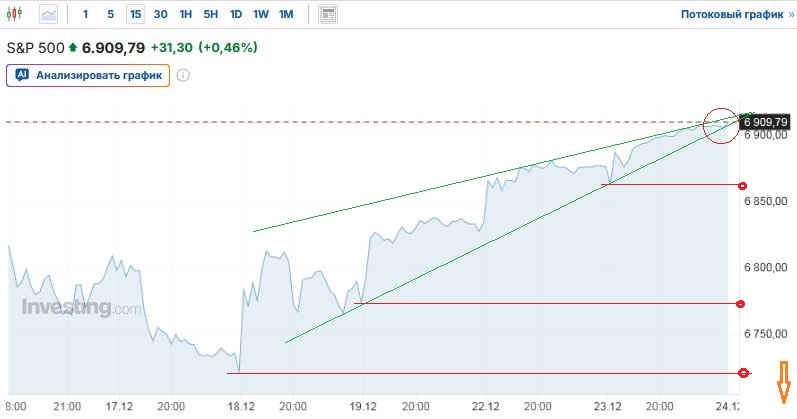Open the news panel icon
797x419 pixels.
coord(328,15)
